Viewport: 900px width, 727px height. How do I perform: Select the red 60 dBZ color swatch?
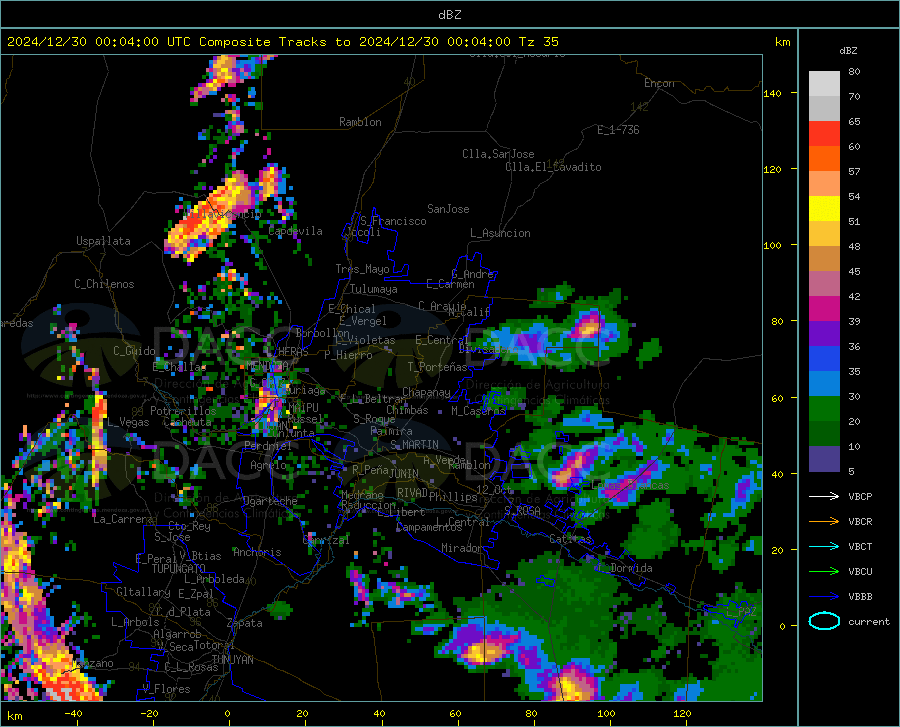point(824,134)
